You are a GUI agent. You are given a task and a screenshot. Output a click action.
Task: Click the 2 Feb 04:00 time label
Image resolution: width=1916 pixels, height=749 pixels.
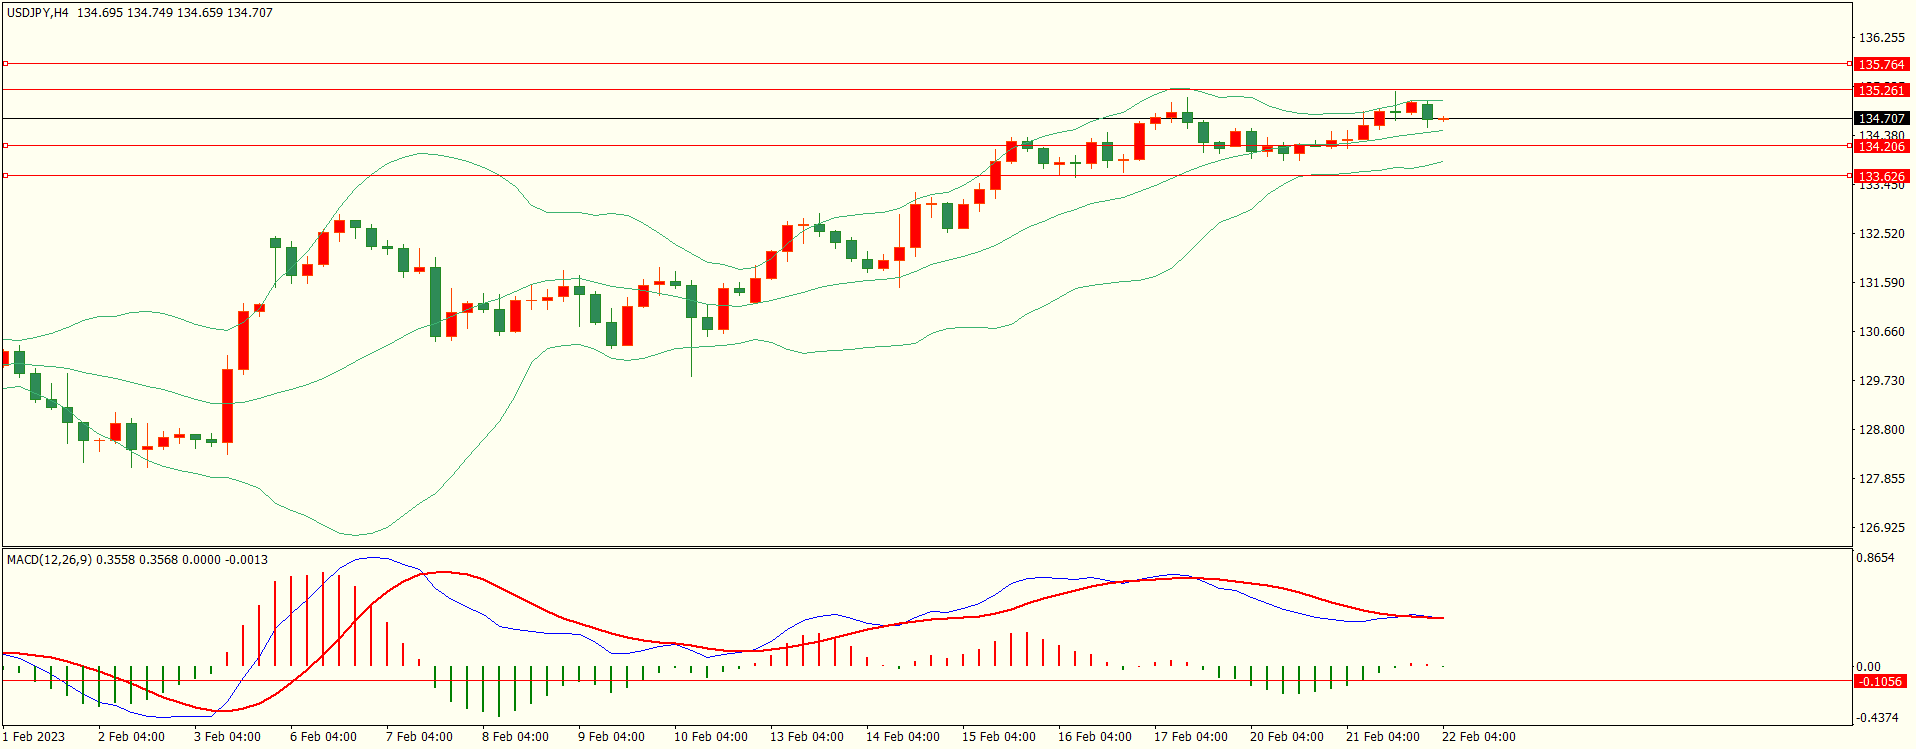pyautogui.click(x=132, y=737)
